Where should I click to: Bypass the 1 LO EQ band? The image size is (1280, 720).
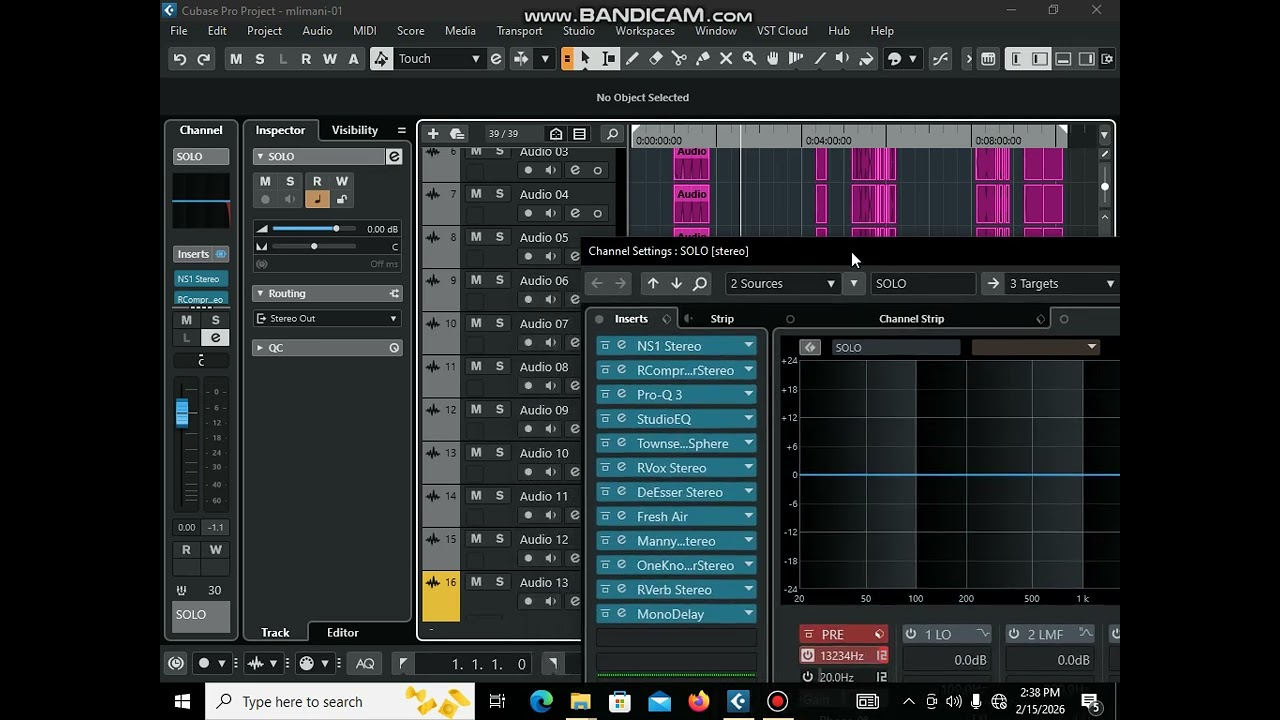coord(911,635)
